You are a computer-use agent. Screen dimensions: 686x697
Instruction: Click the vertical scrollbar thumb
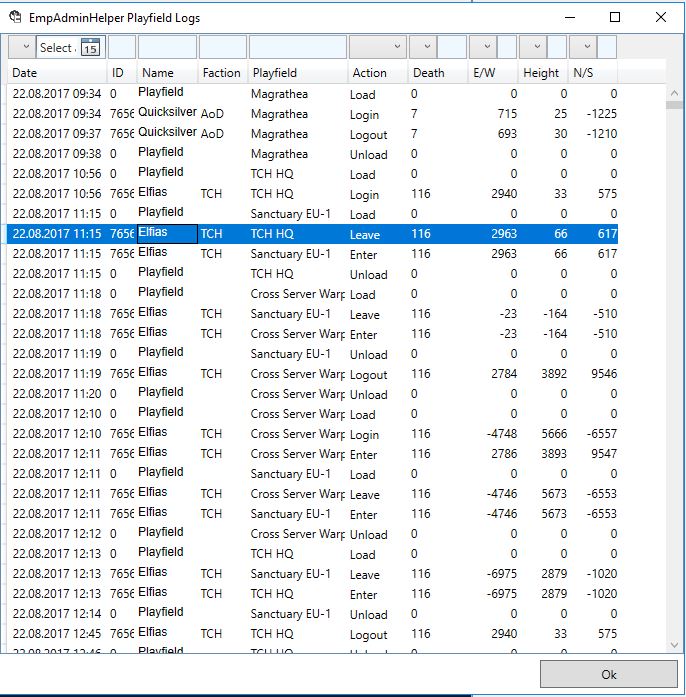pyautogui.click(x=674, y=105)
